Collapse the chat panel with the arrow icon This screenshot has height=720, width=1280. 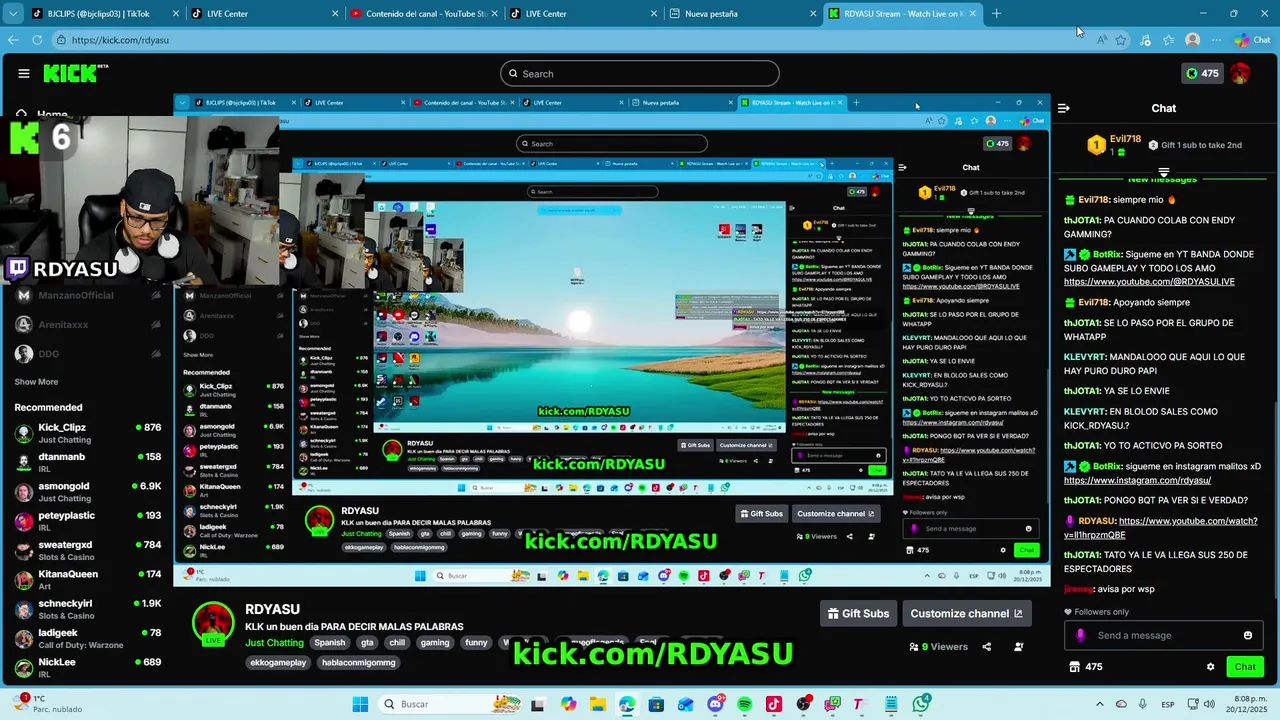coord(1064,108)
